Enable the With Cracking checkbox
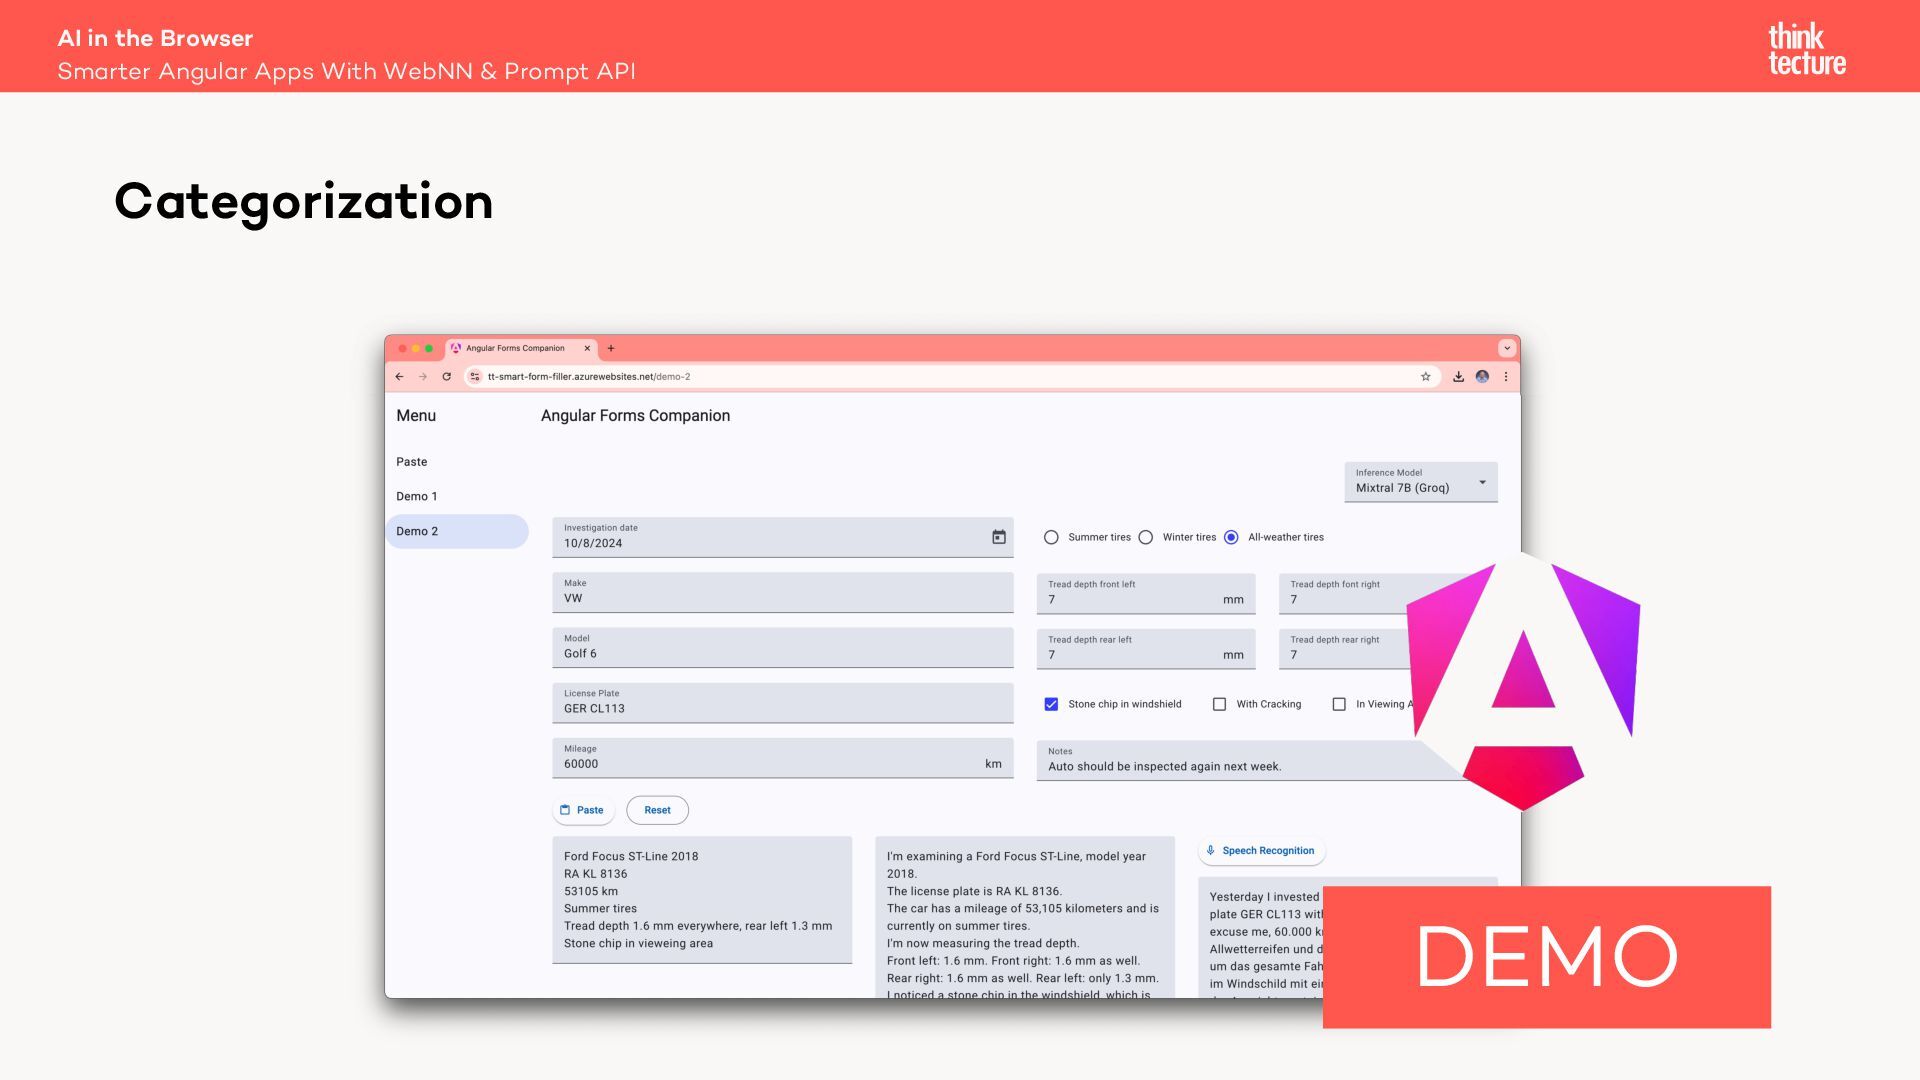 pyautogui.click(x=1219, y=704)
